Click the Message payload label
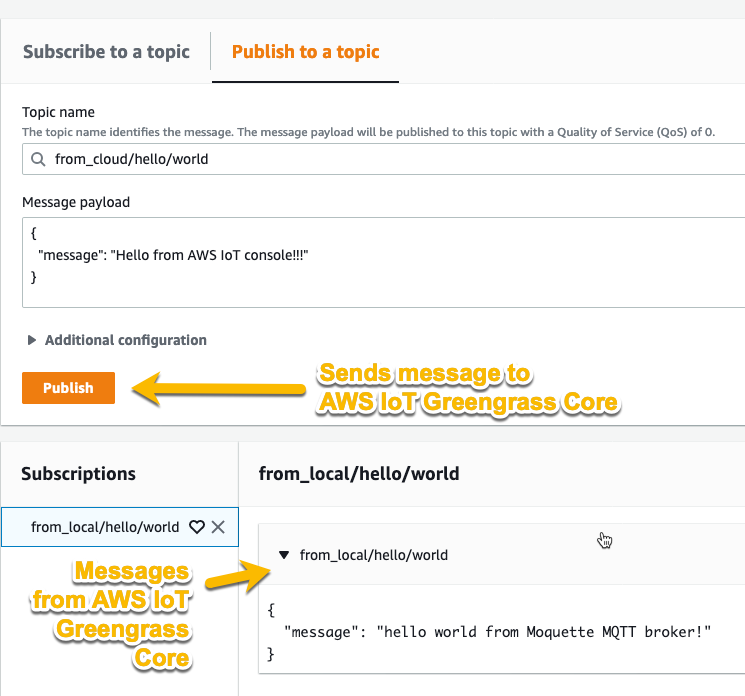 point(76,202)
